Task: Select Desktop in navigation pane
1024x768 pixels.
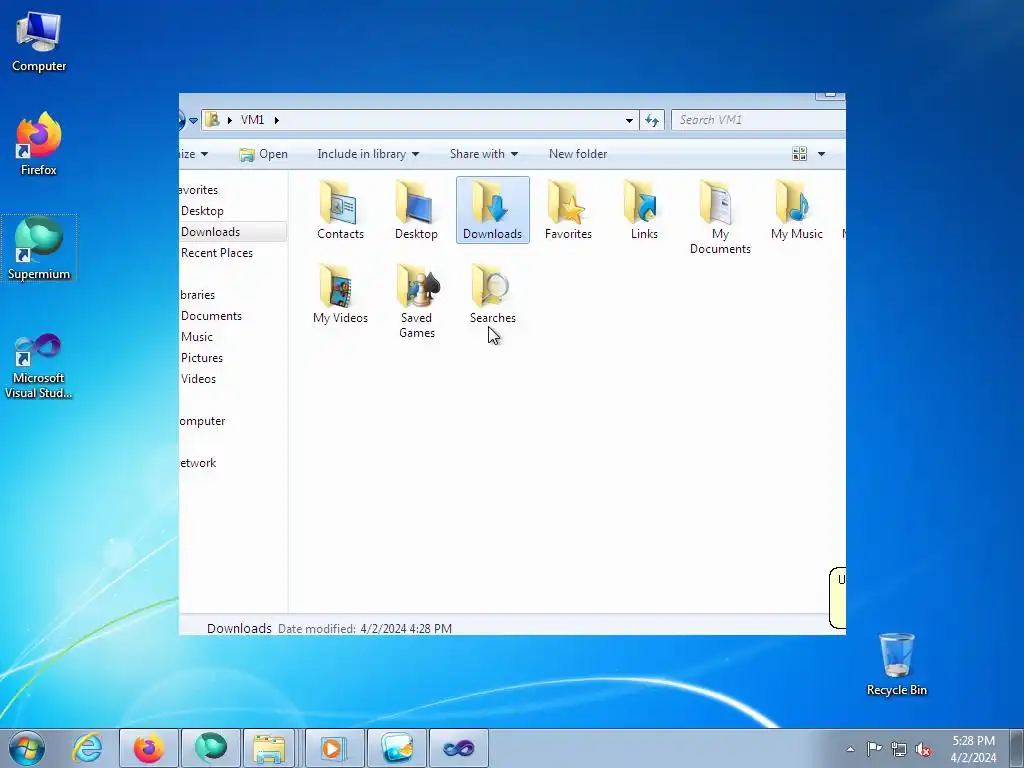Action: (202, 211)
